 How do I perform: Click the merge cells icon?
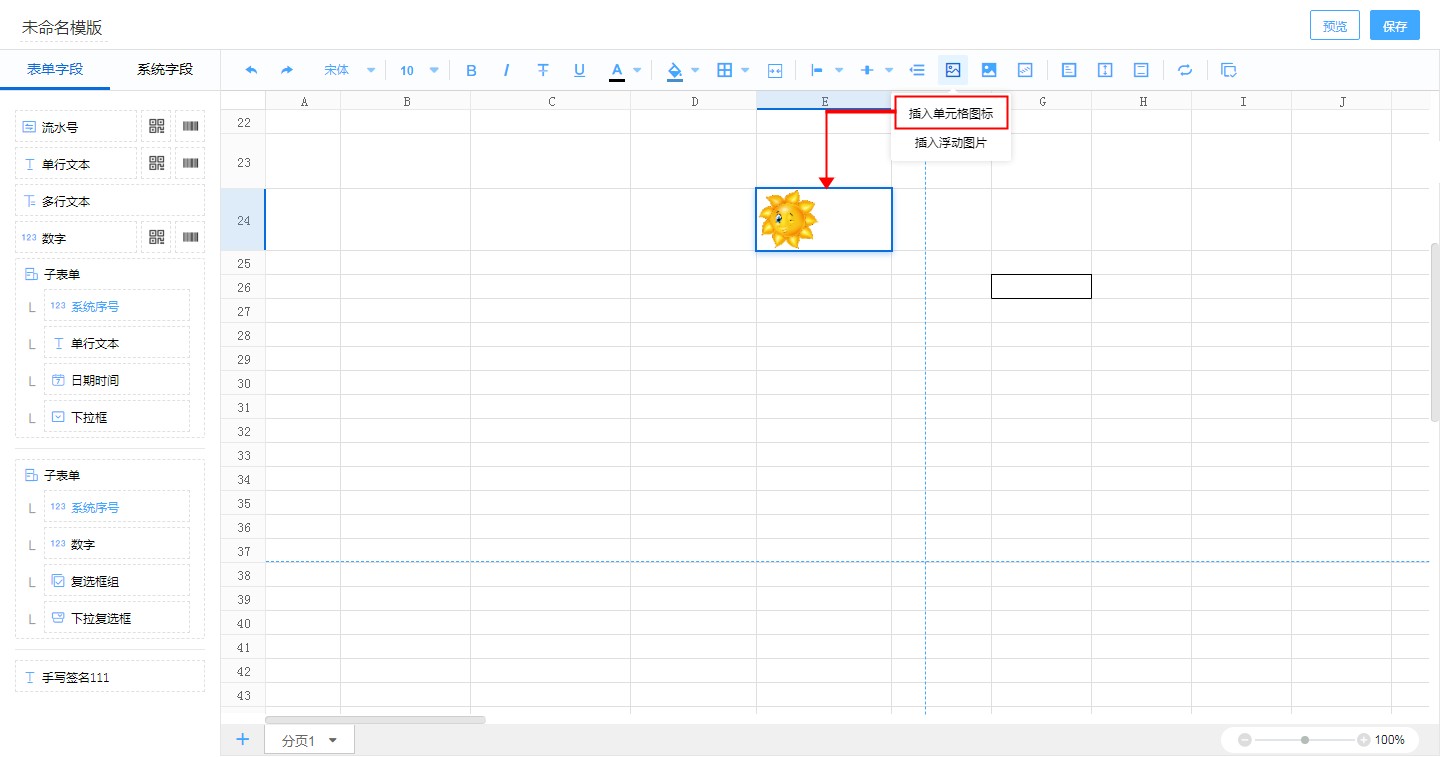[775, 70]
